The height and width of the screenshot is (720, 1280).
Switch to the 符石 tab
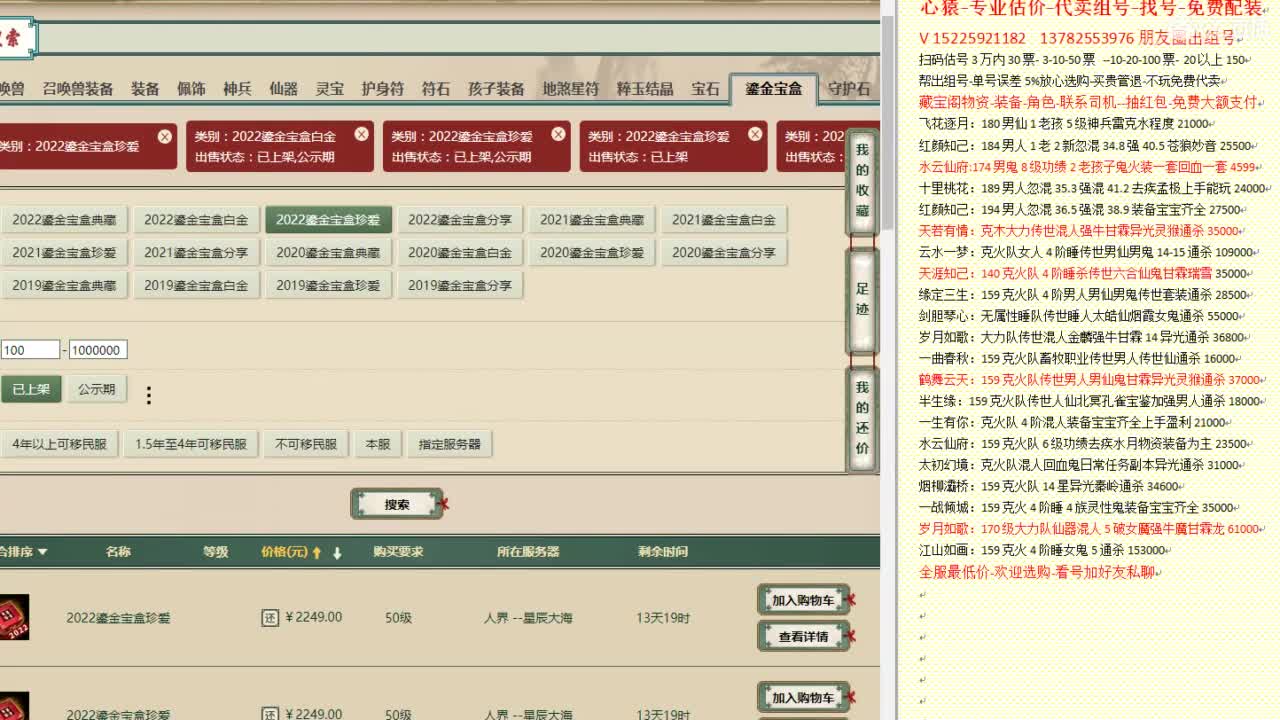click(x=436, y=89)
